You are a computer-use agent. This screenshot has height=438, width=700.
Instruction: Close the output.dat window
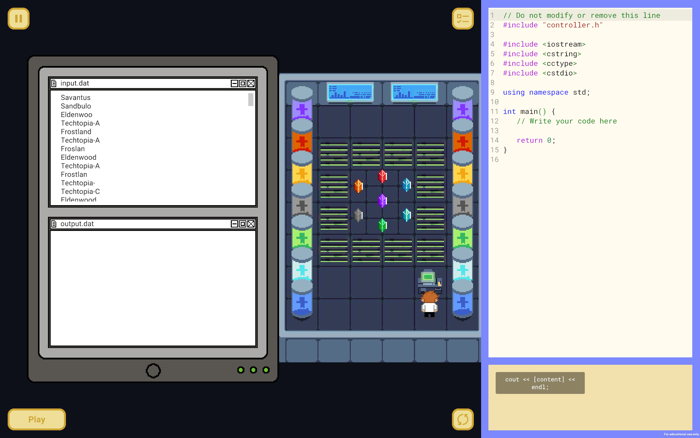pyautogui.click(x=251, y=224)
